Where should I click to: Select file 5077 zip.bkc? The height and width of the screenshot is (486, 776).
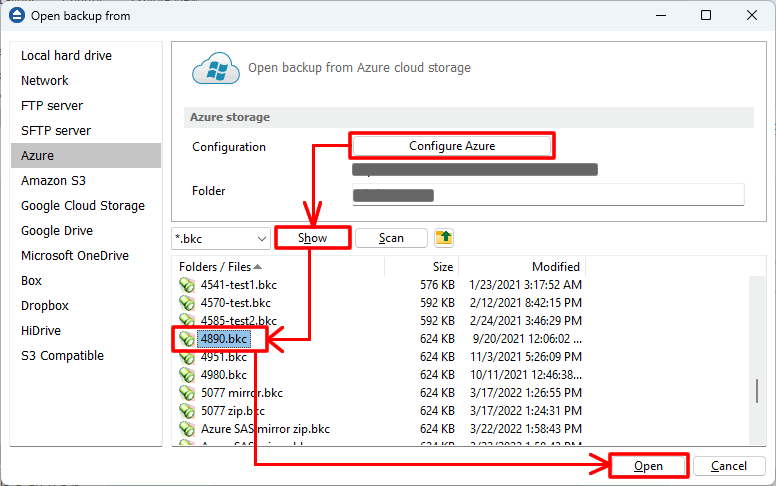tap(233, 411)
